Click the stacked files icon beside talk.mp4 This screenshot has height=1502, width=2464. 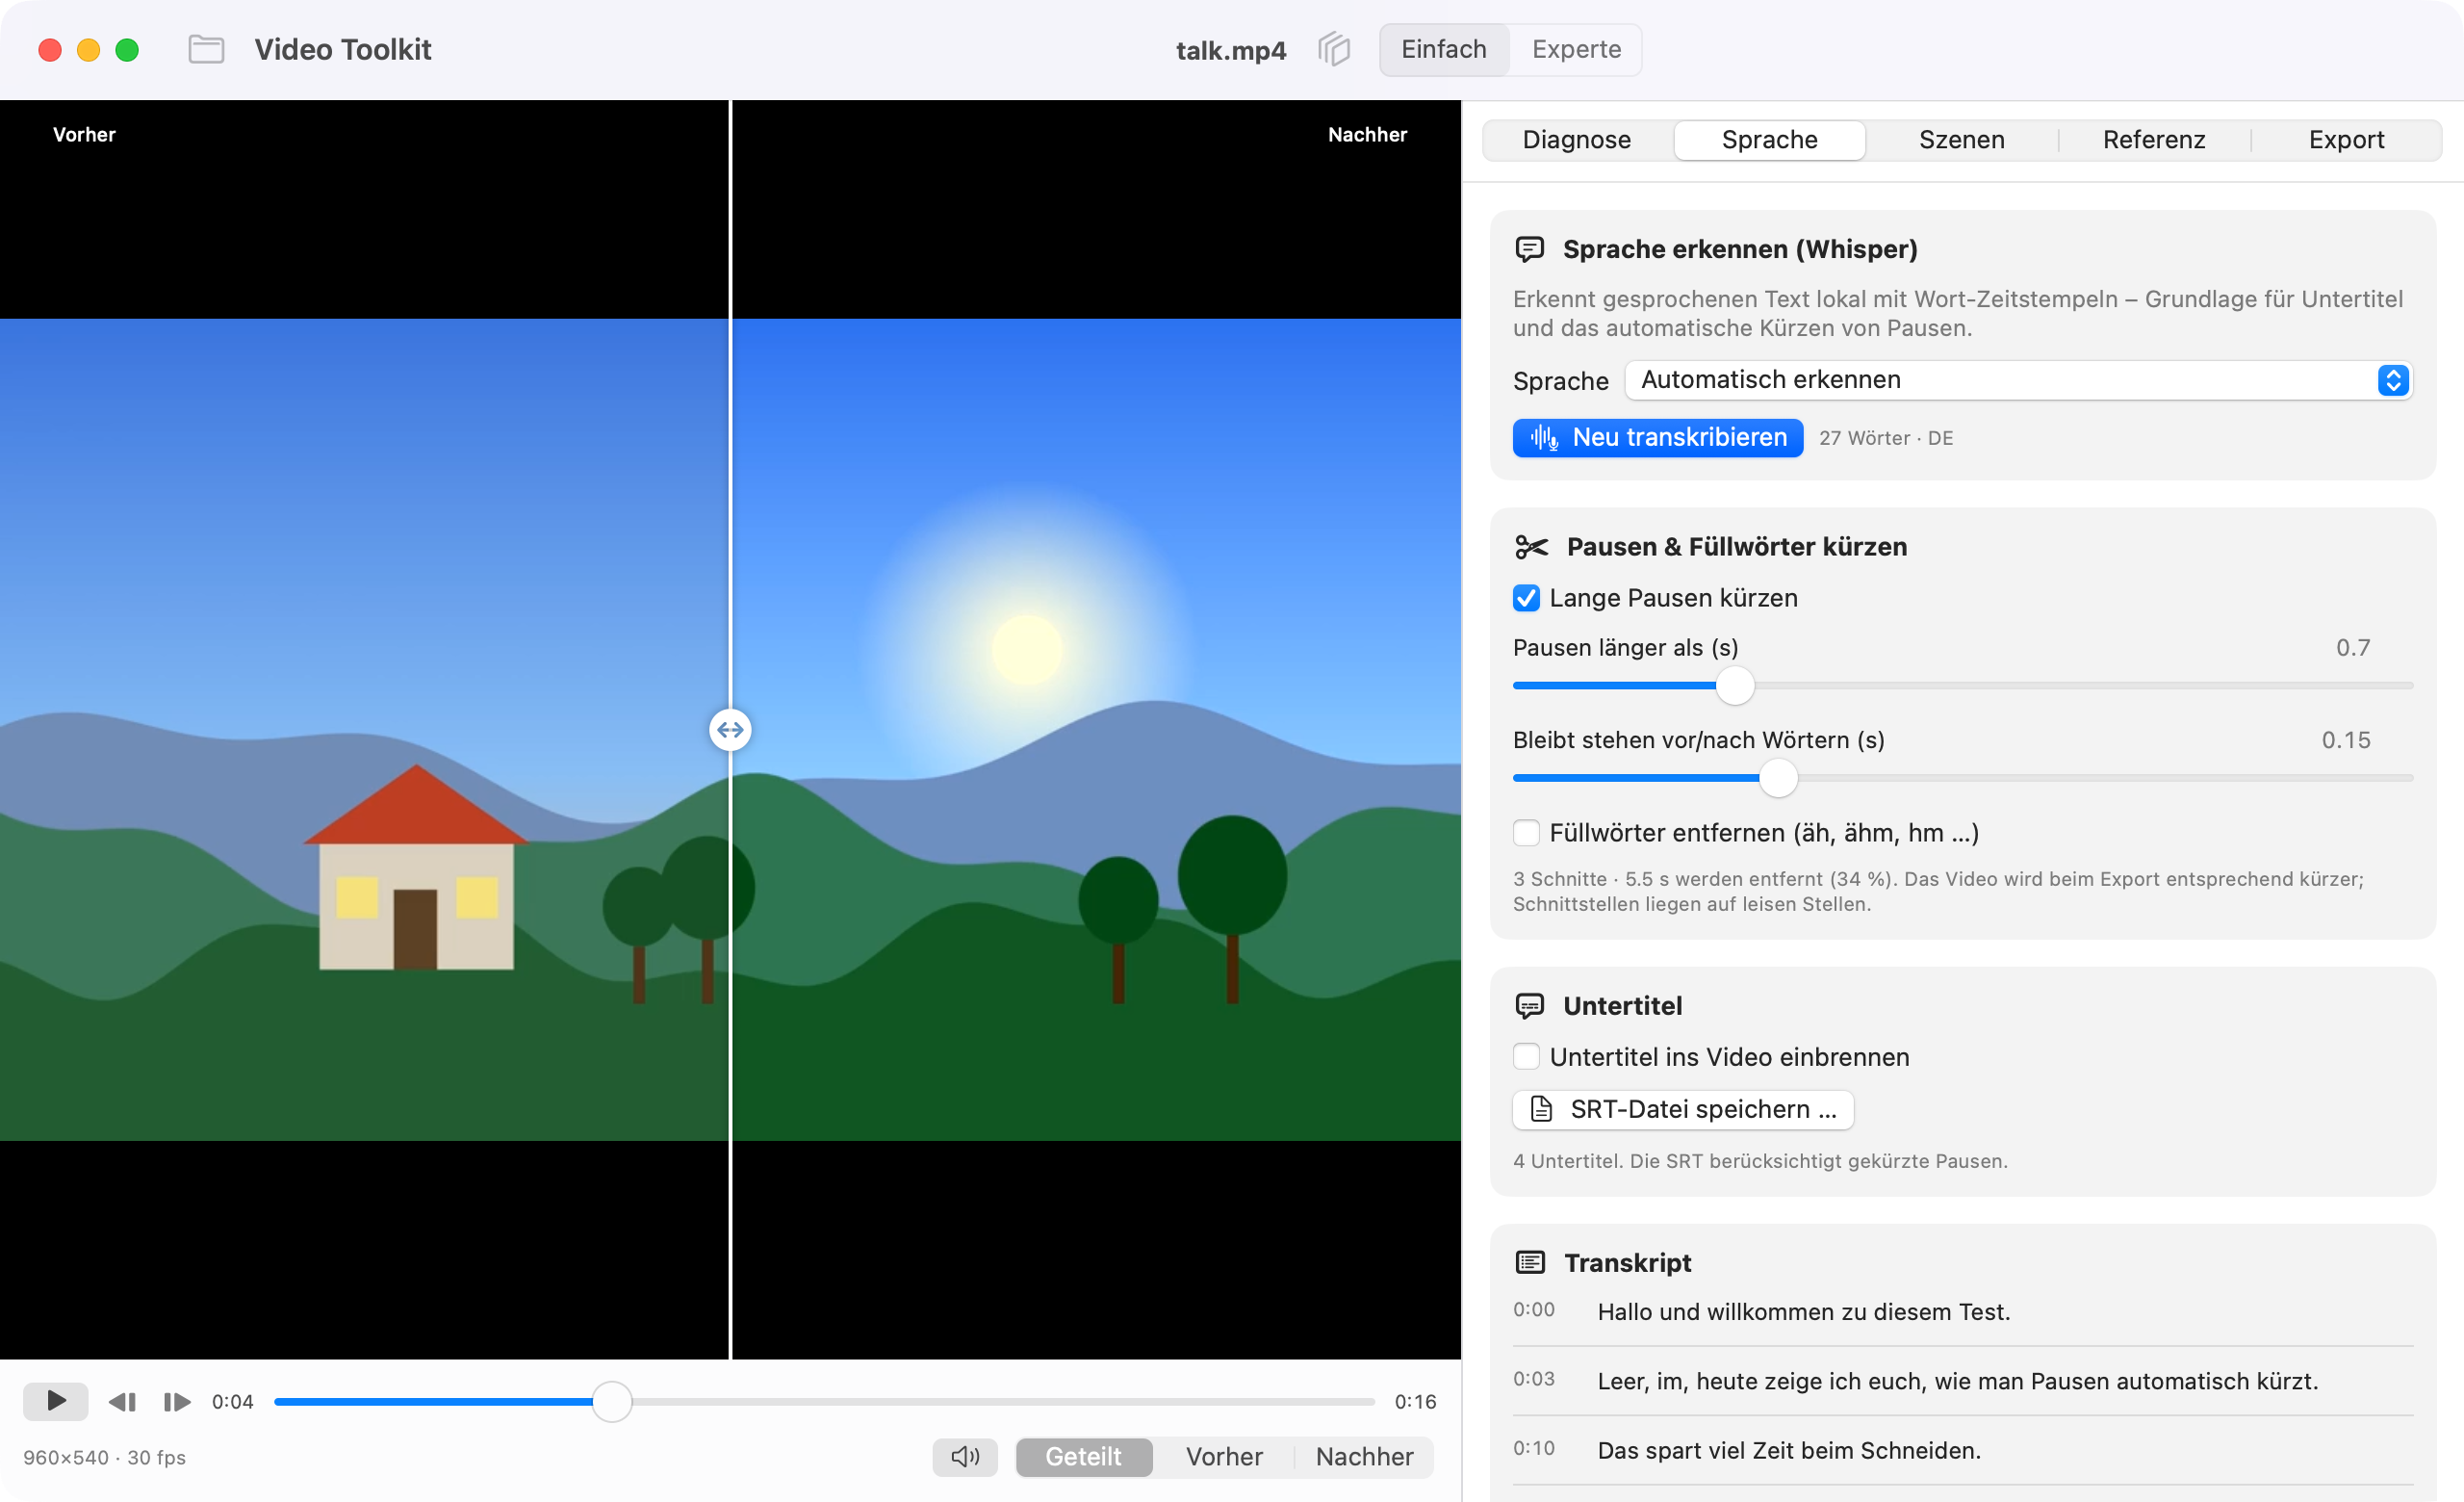1334,49
